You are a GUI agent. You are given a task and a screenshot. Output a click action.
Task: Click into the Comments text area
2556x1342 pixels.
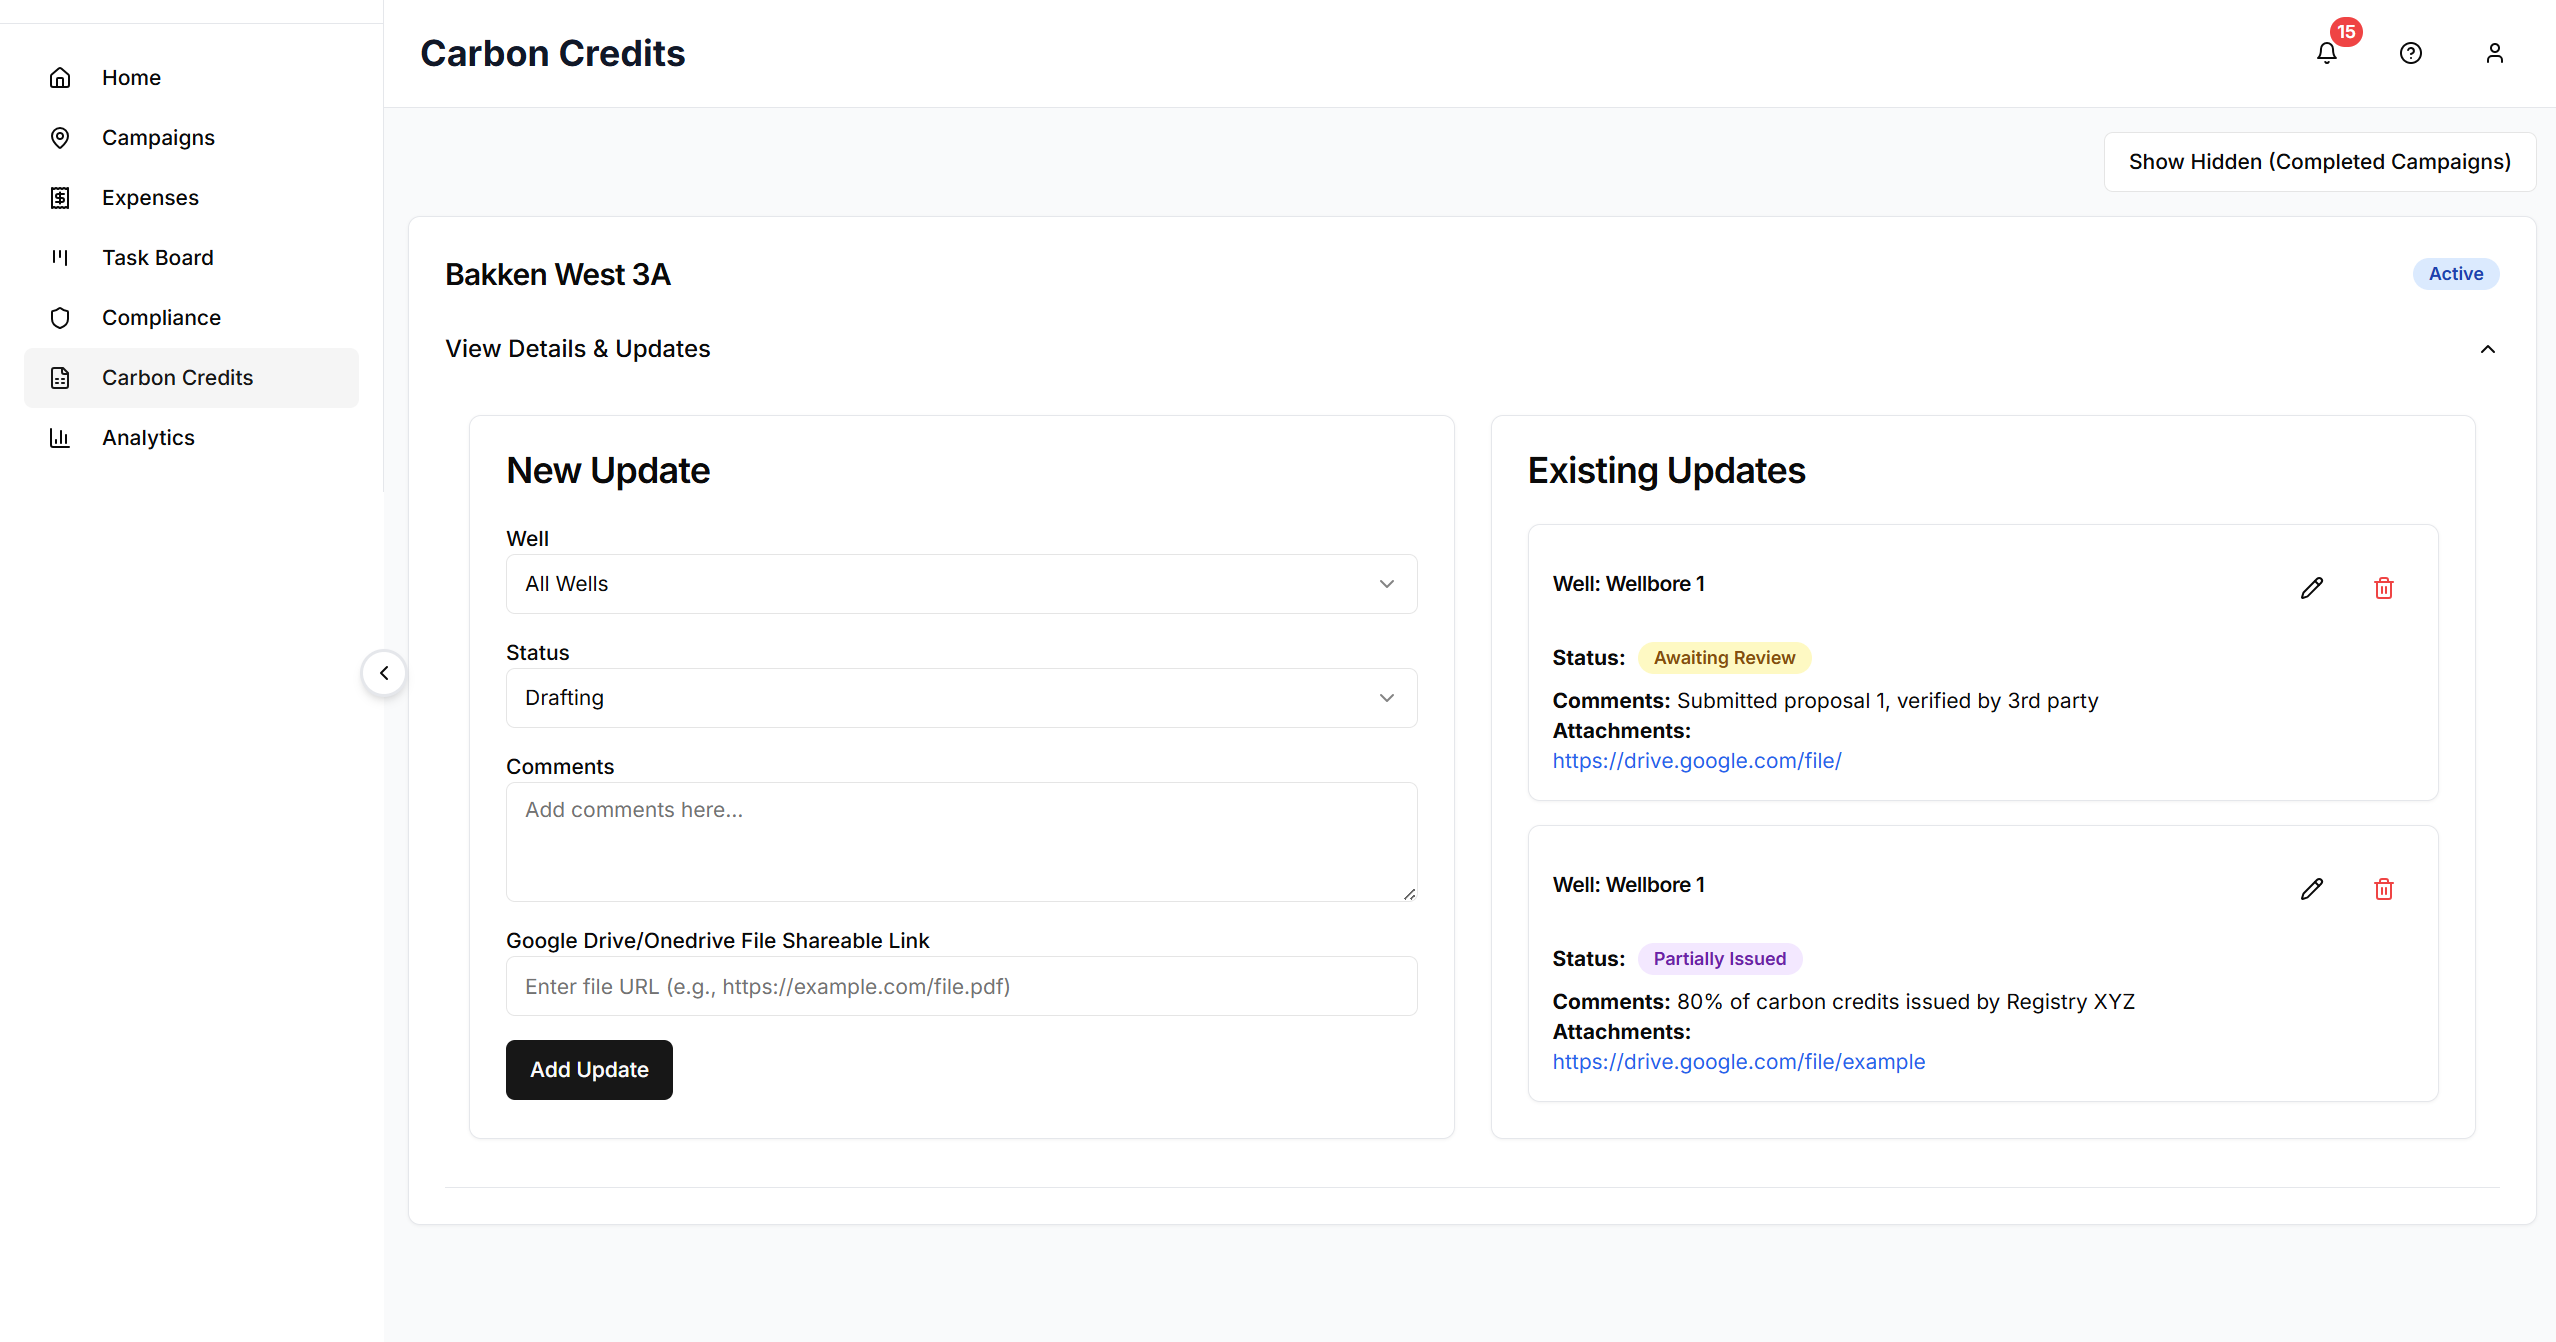click(x=960, y=842)
